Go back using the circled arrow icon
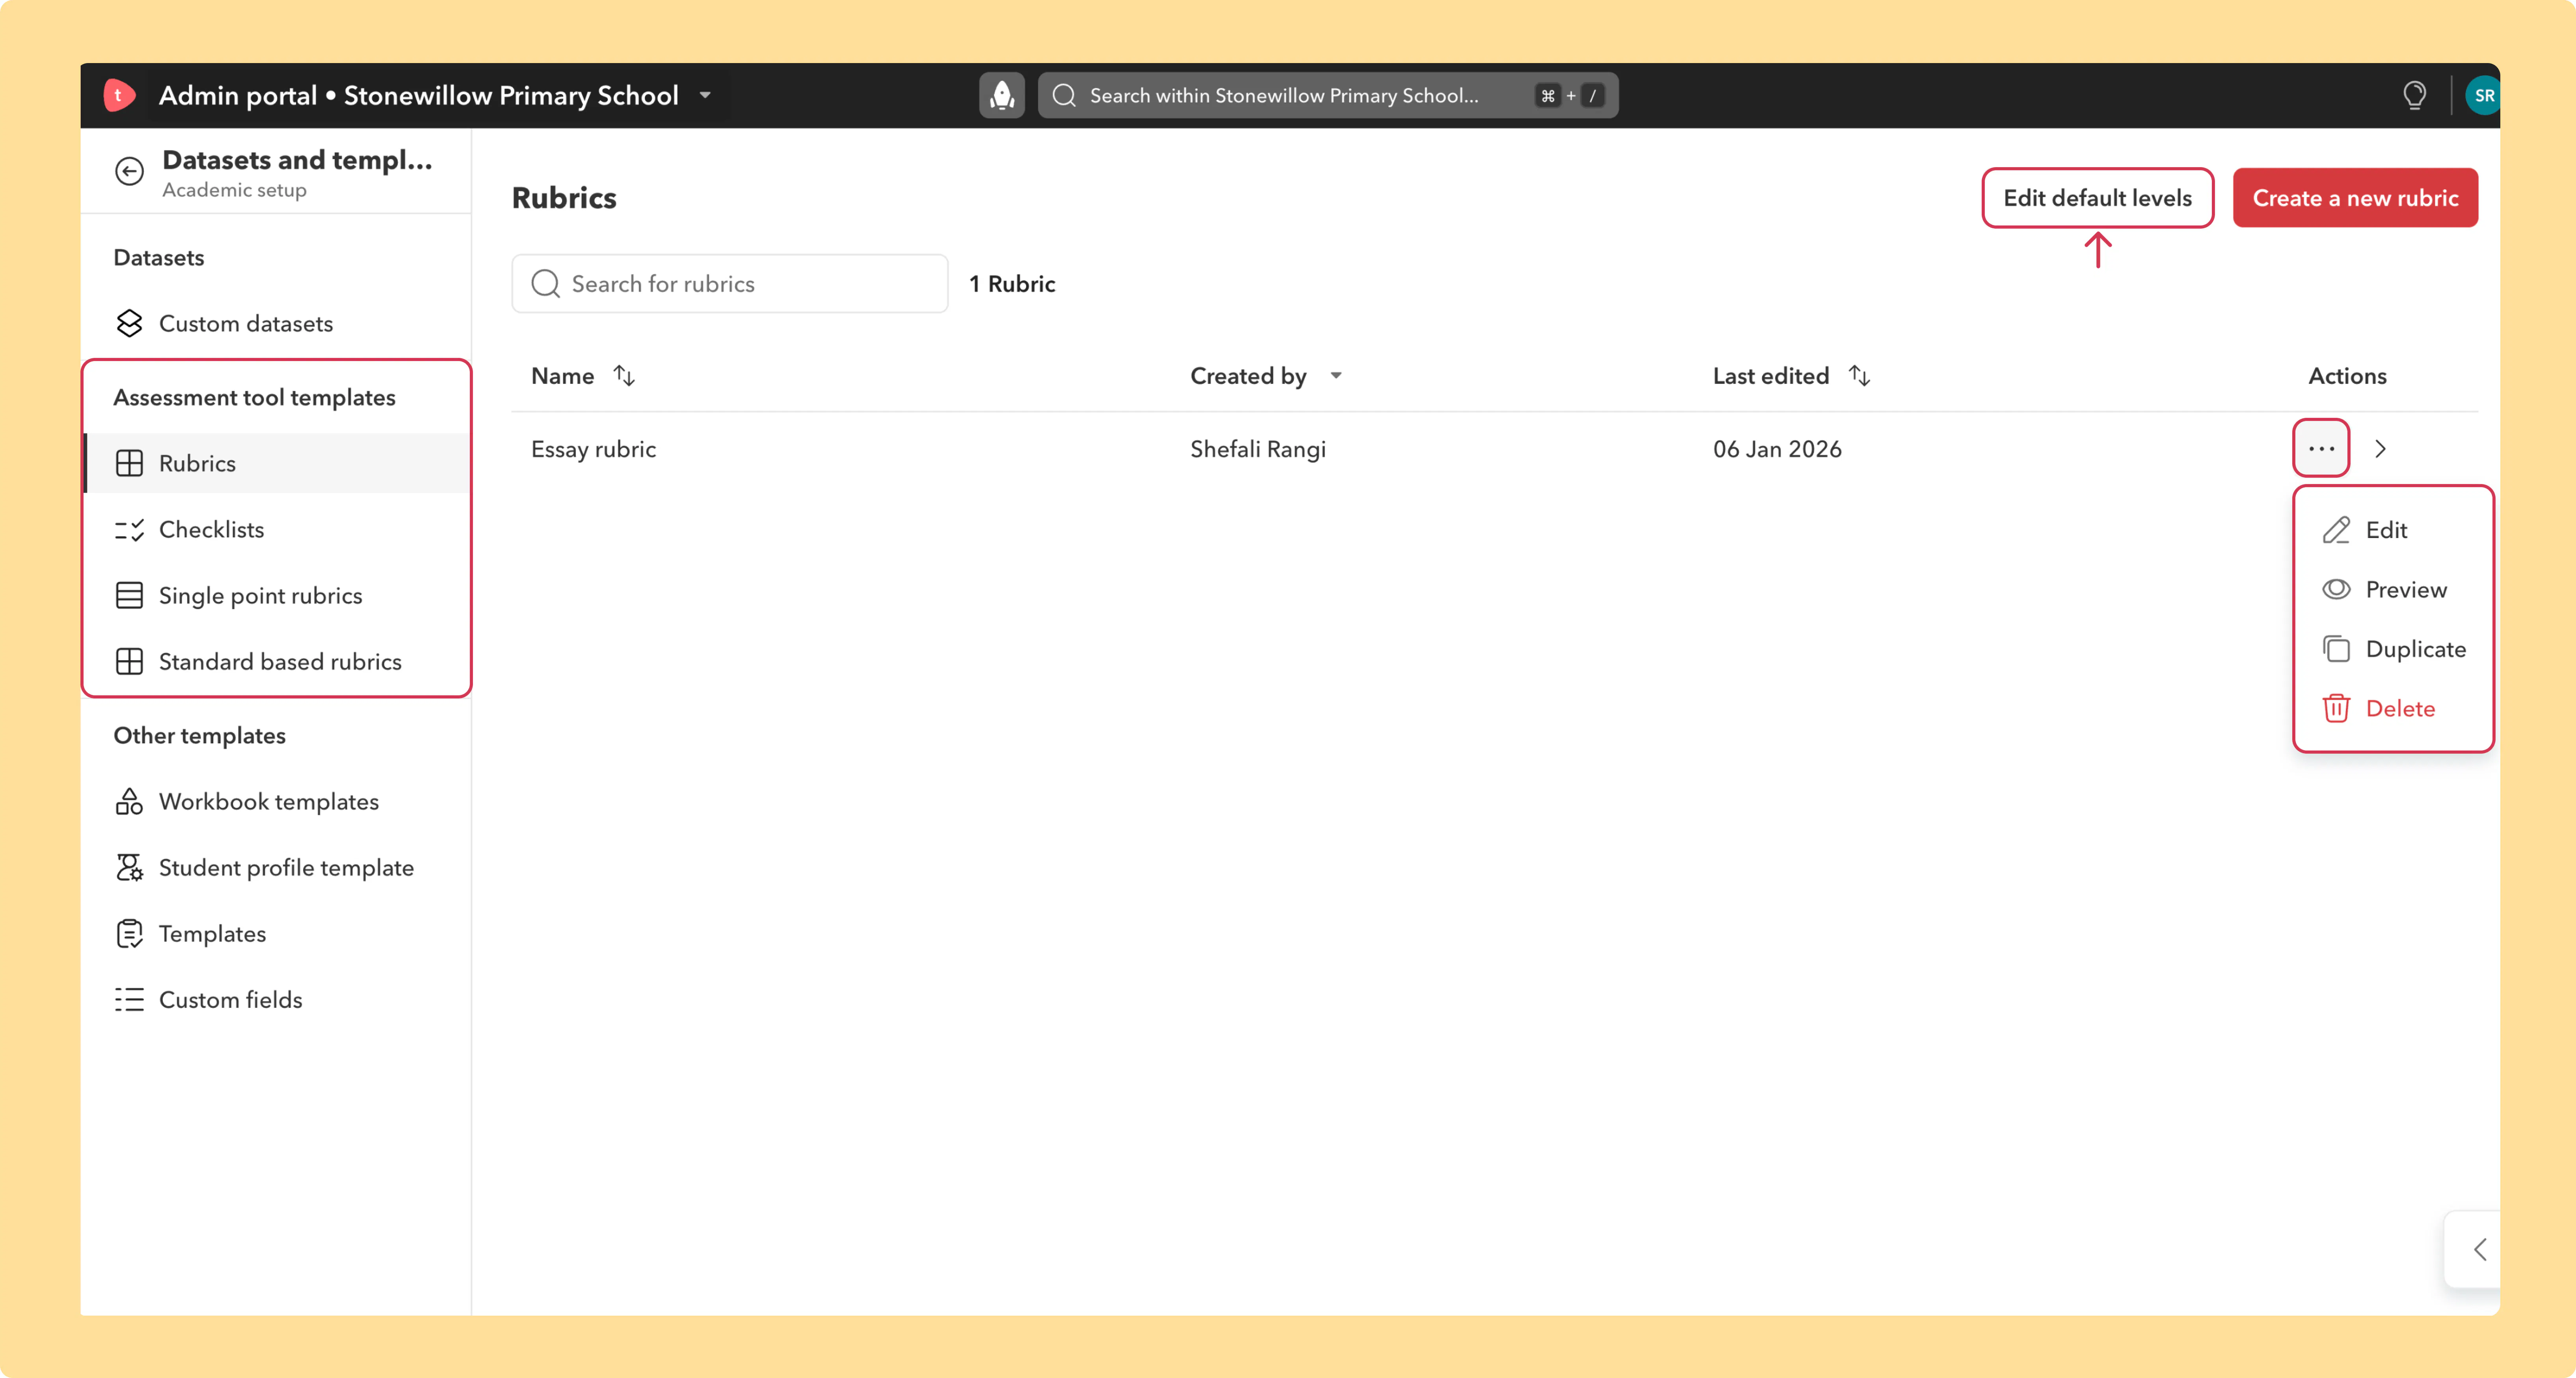2576x1378 pixels. 129,172
